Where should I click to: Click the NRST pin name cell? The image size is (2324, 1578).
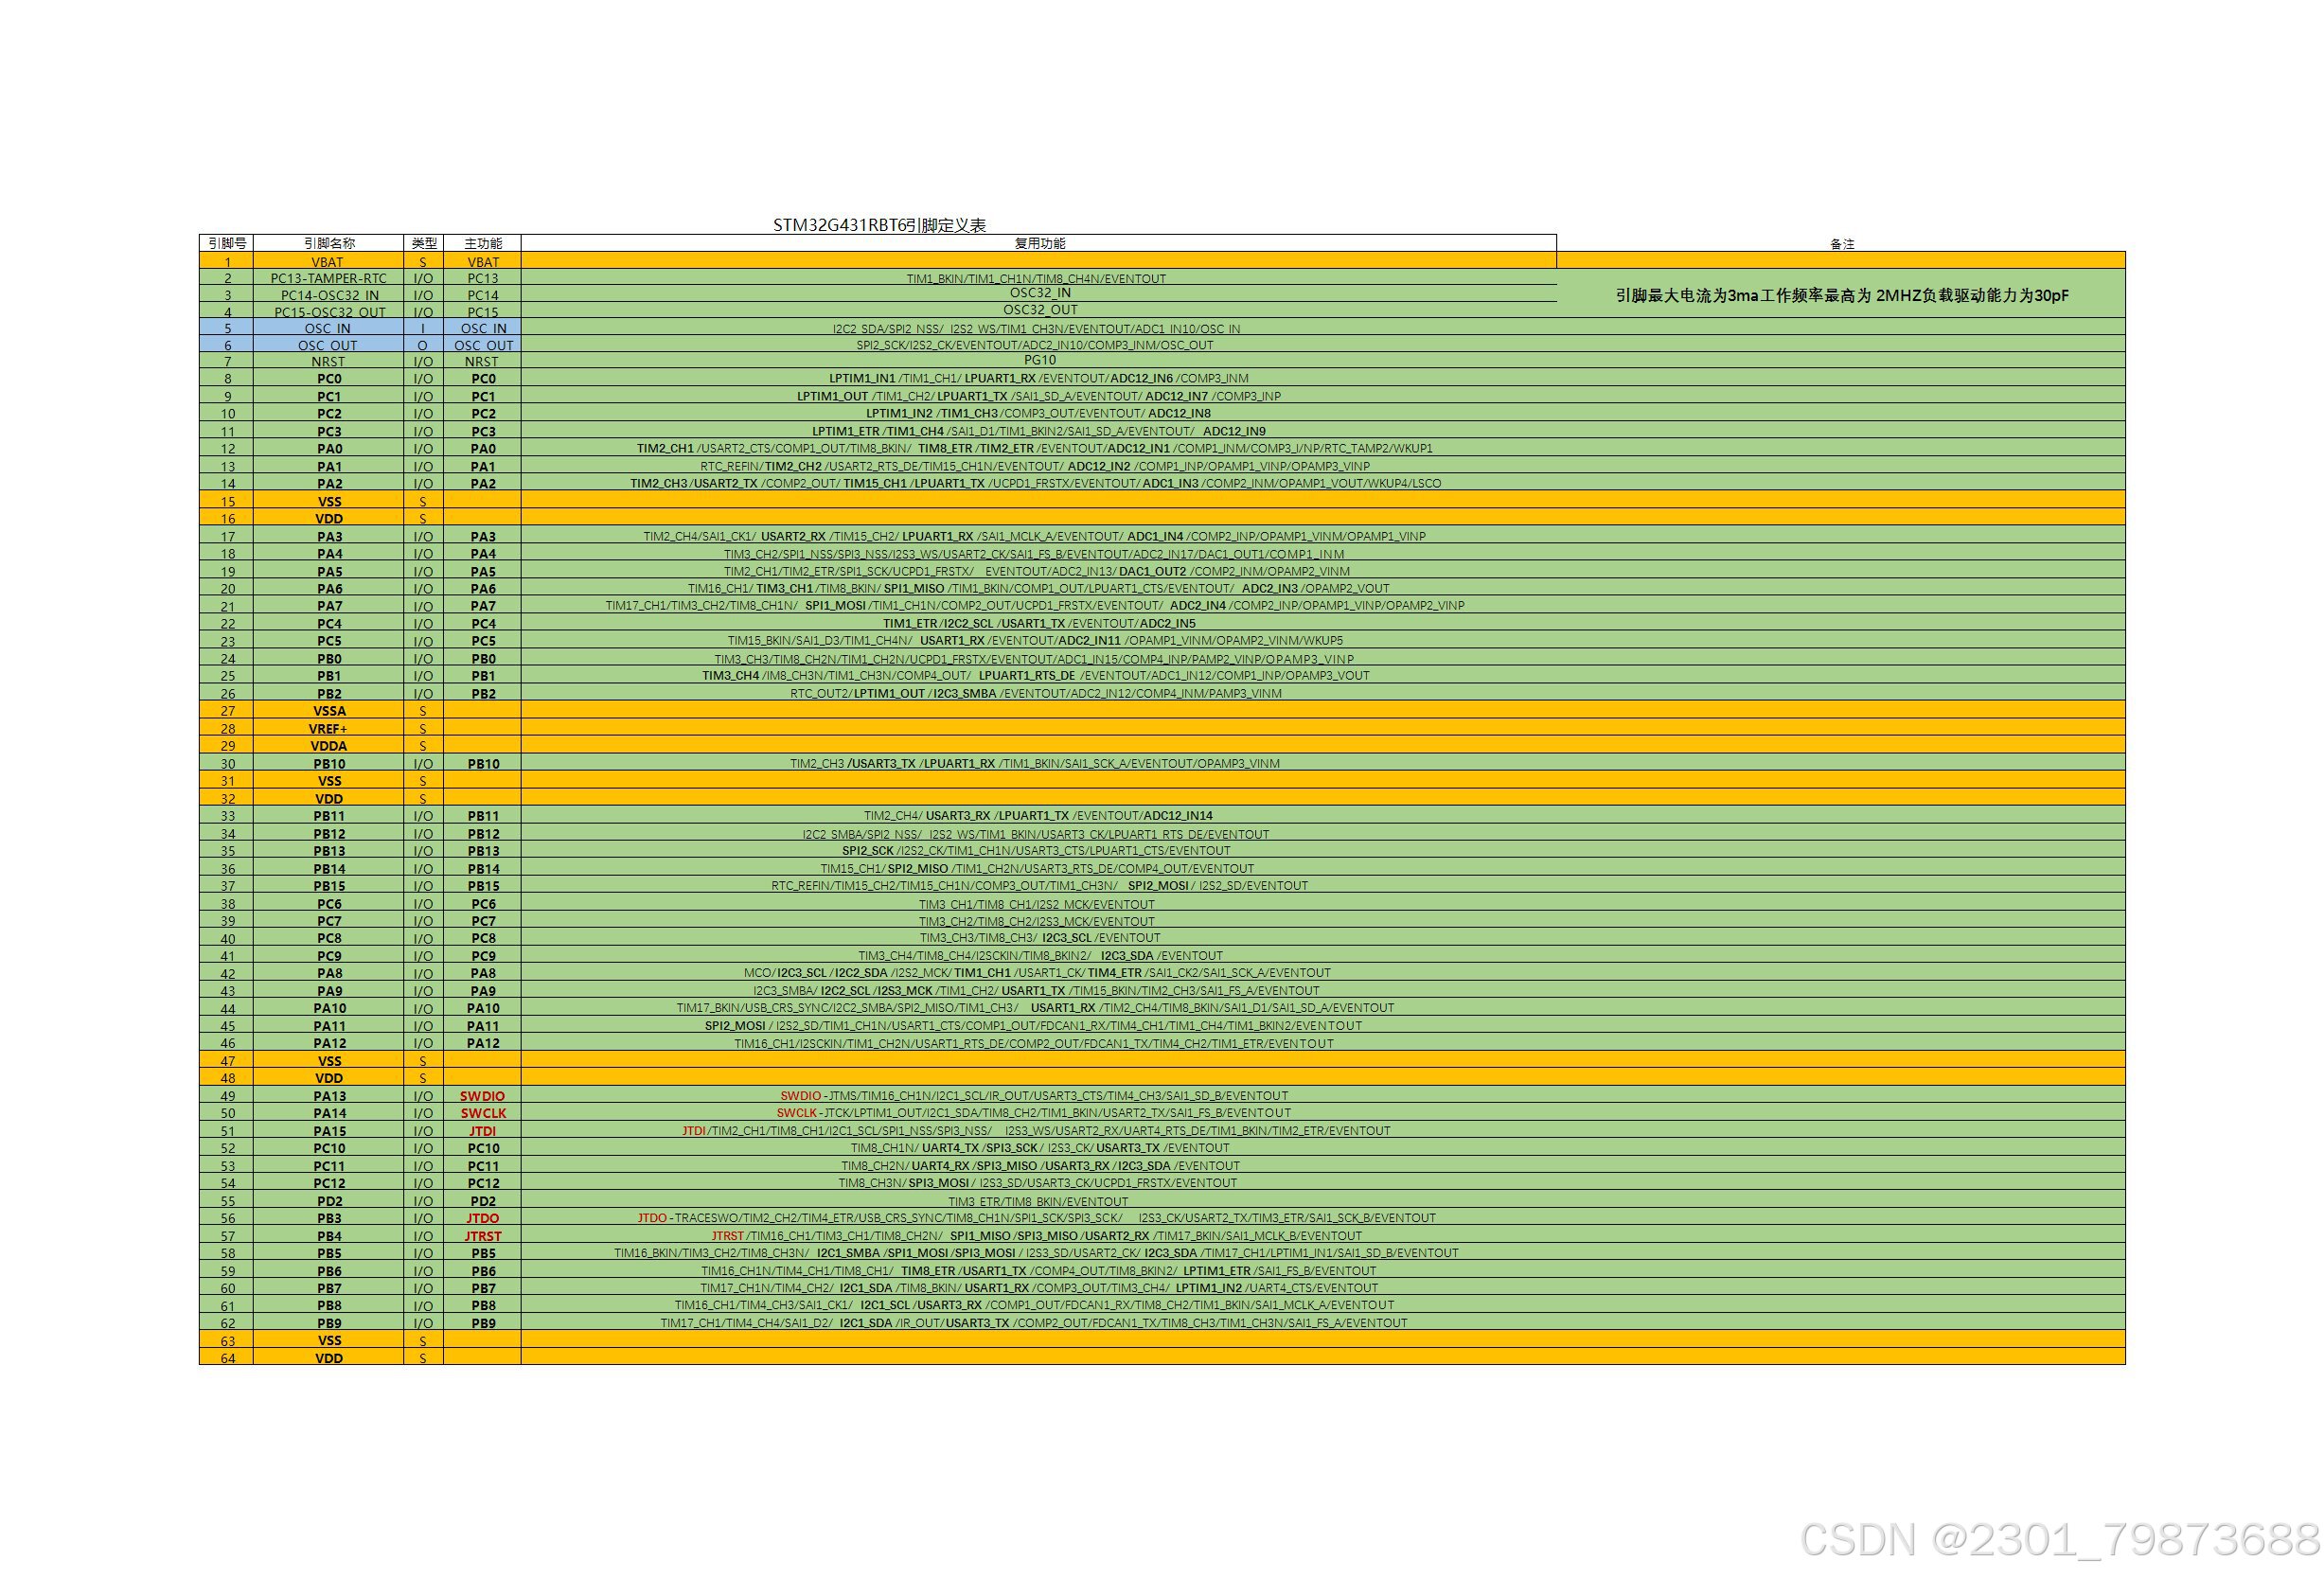click(x=328, y=362)
